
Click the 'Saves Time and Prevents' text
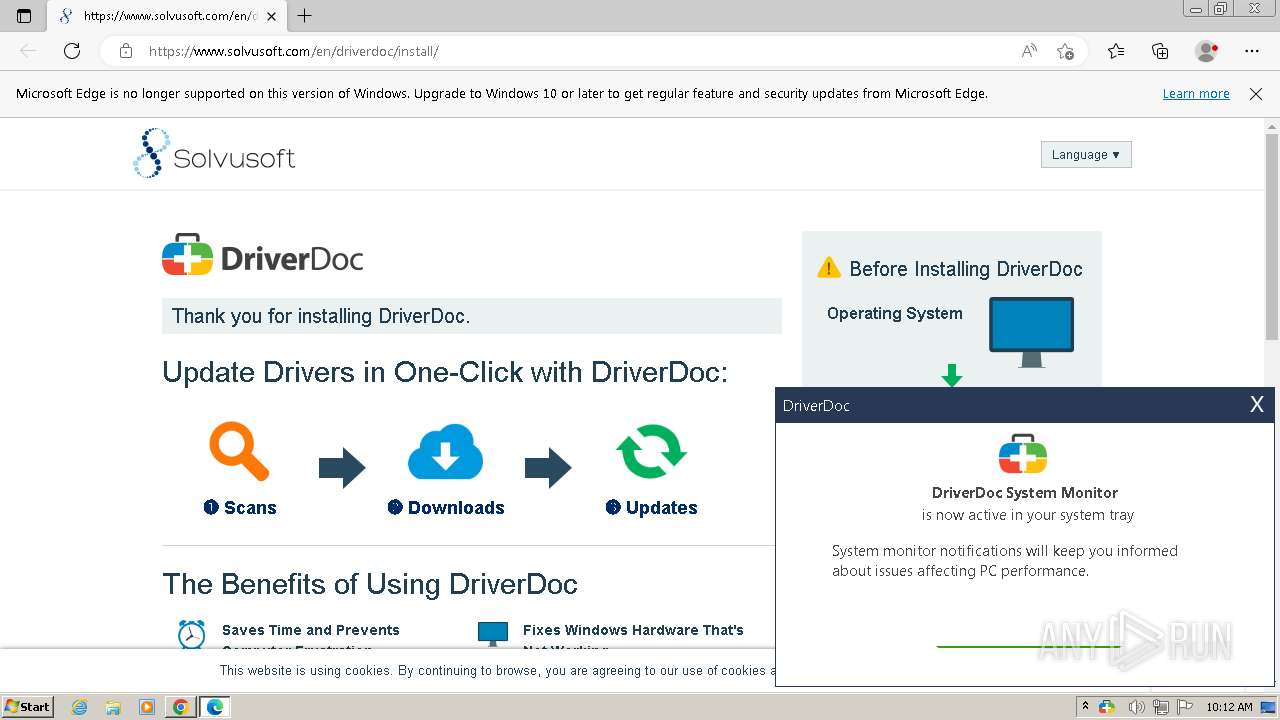point(311,630)
